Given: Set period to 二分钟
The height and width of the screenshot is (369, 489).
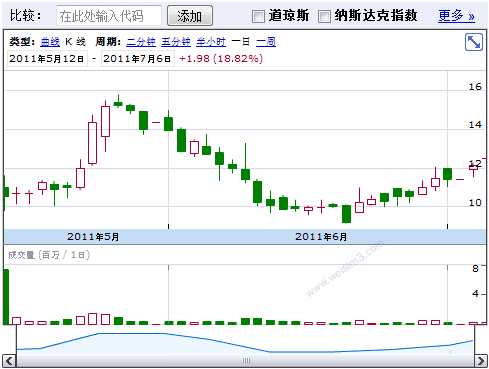Looking at the screenshot, I should (x=141, y=42).
